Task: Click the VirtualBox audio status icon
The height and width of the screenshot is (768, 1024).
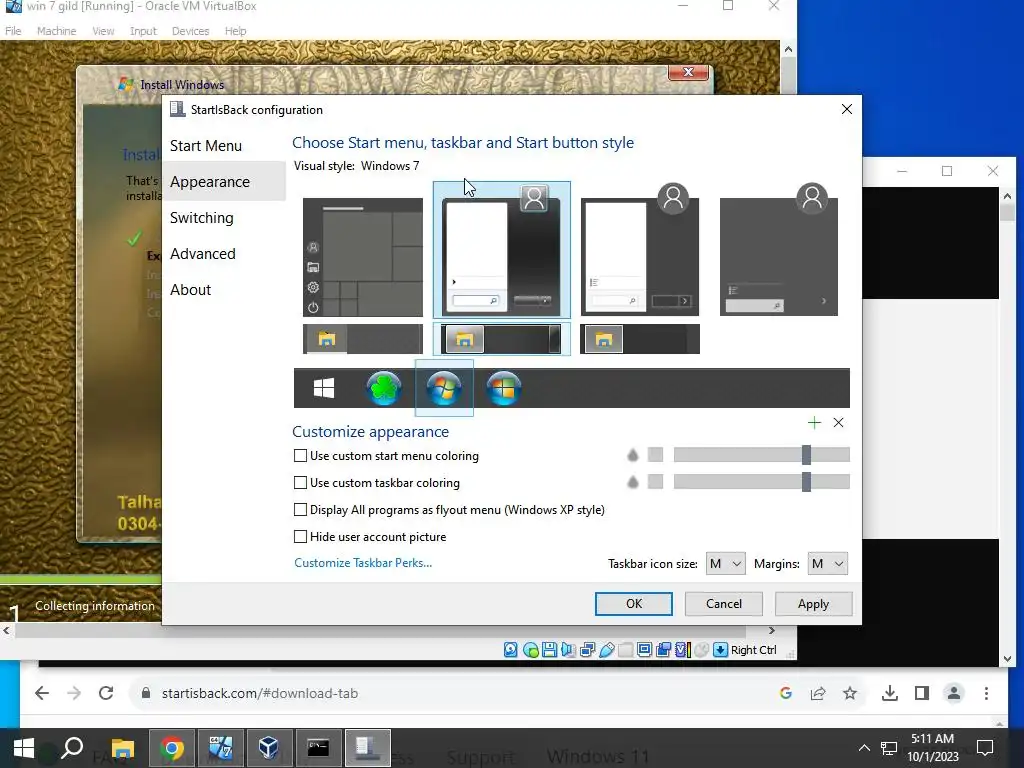Action: (568, 650)
